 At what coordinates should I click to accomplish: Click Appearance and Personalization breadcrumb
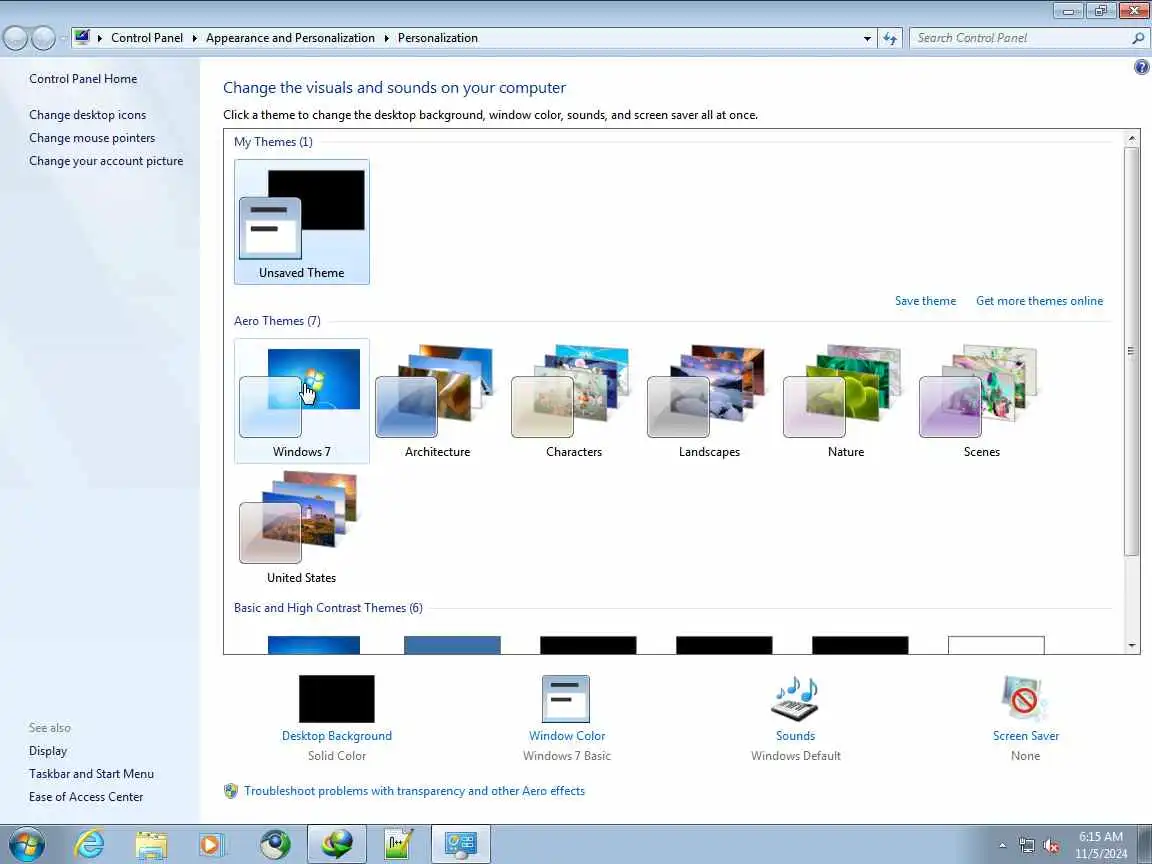[x=290, y=37]
